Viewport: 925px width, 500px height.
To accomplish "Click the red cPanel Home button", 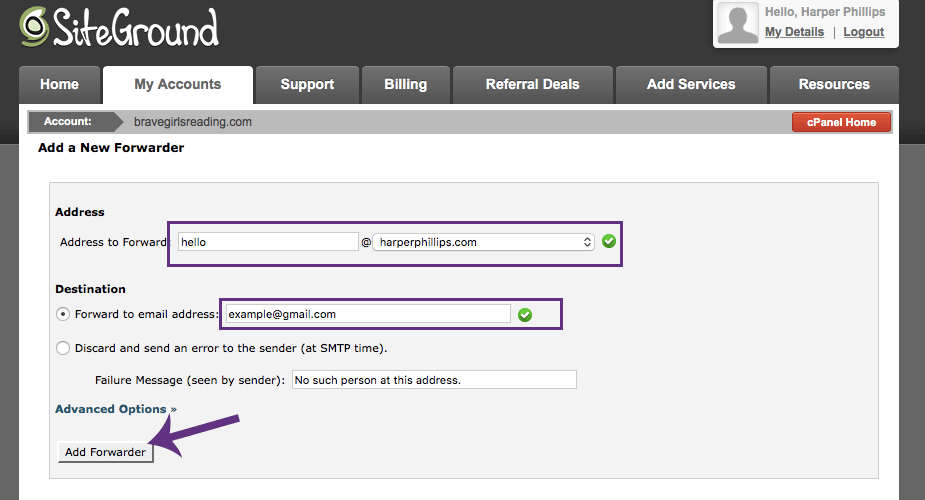I will (x=841, y=122).
